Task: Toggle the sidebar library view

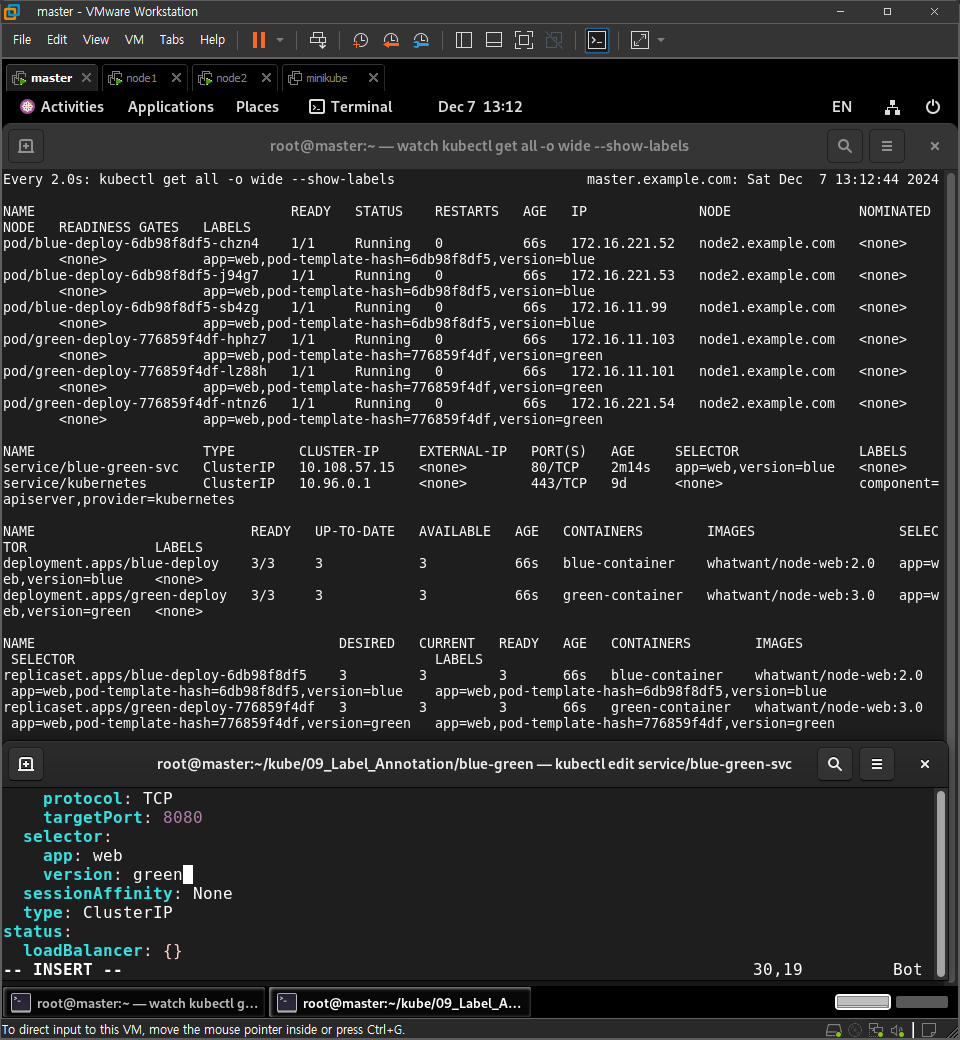Action: (464, 40)
